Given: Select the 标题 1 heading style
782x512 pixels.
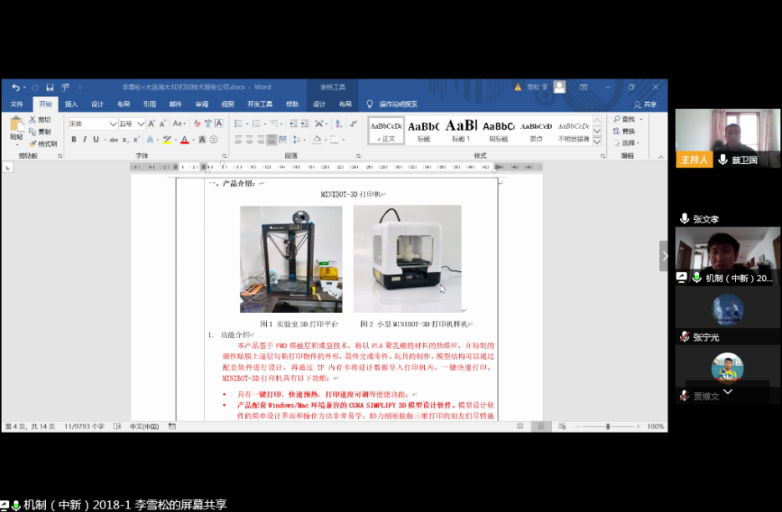Looking at the screenshot, I should point(461,129).
